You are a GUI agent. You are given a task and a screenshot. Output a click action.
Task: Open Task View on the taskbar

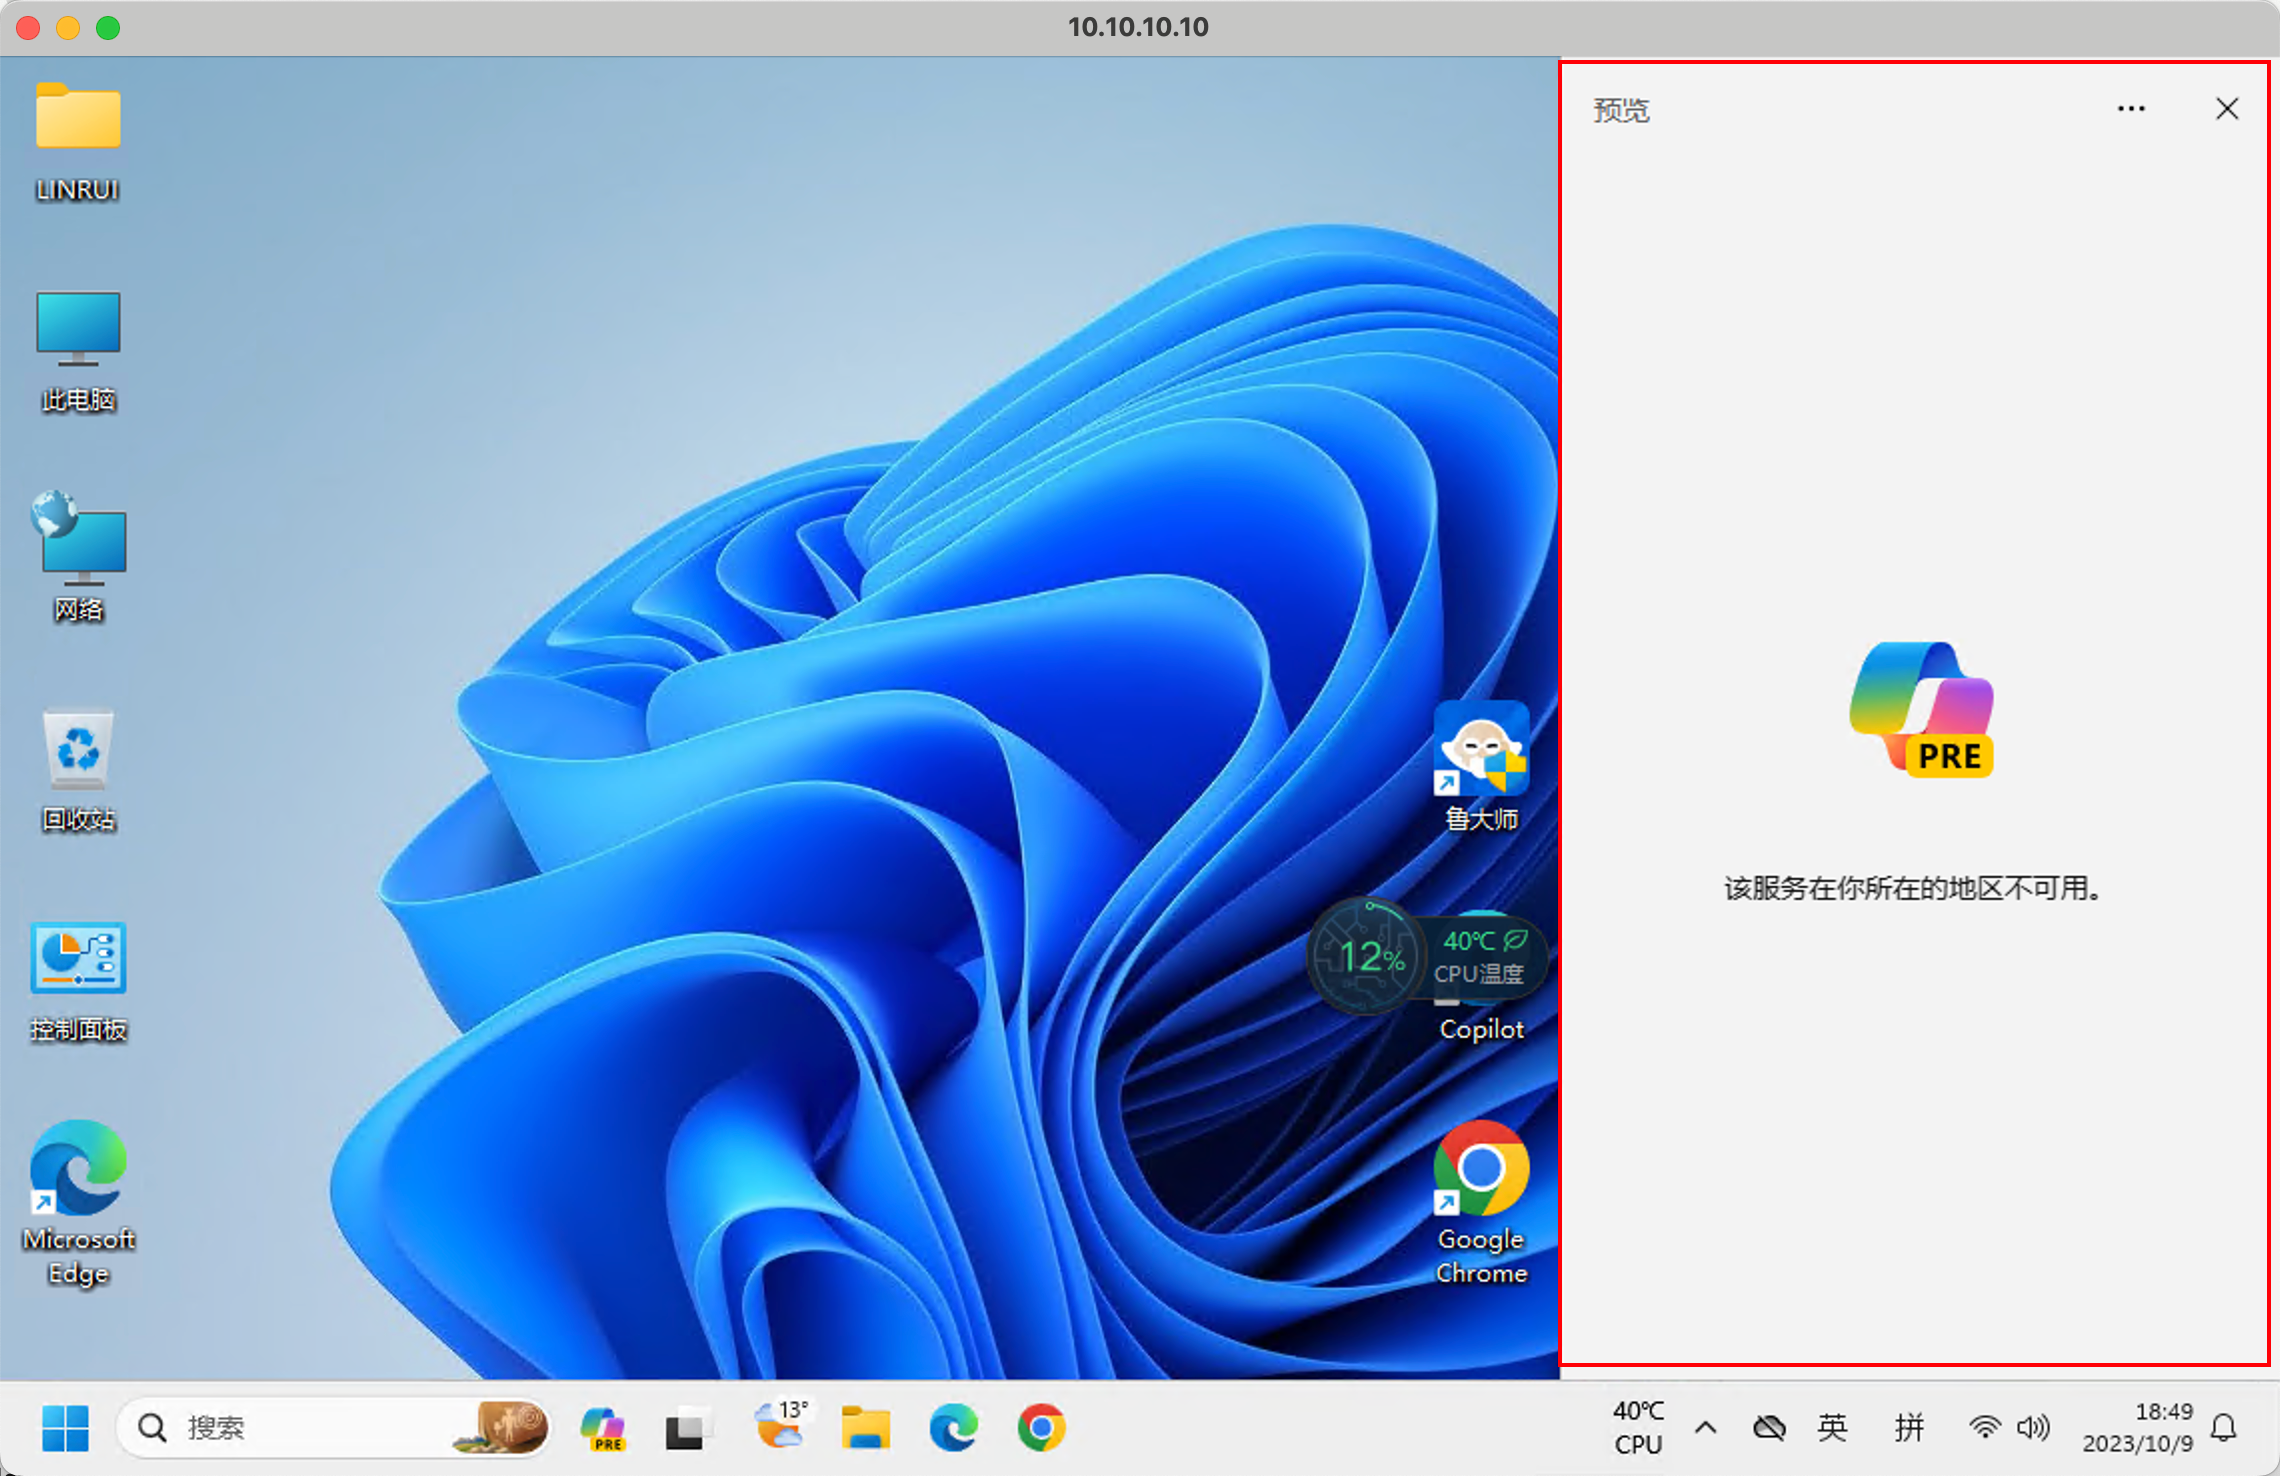687,1427
